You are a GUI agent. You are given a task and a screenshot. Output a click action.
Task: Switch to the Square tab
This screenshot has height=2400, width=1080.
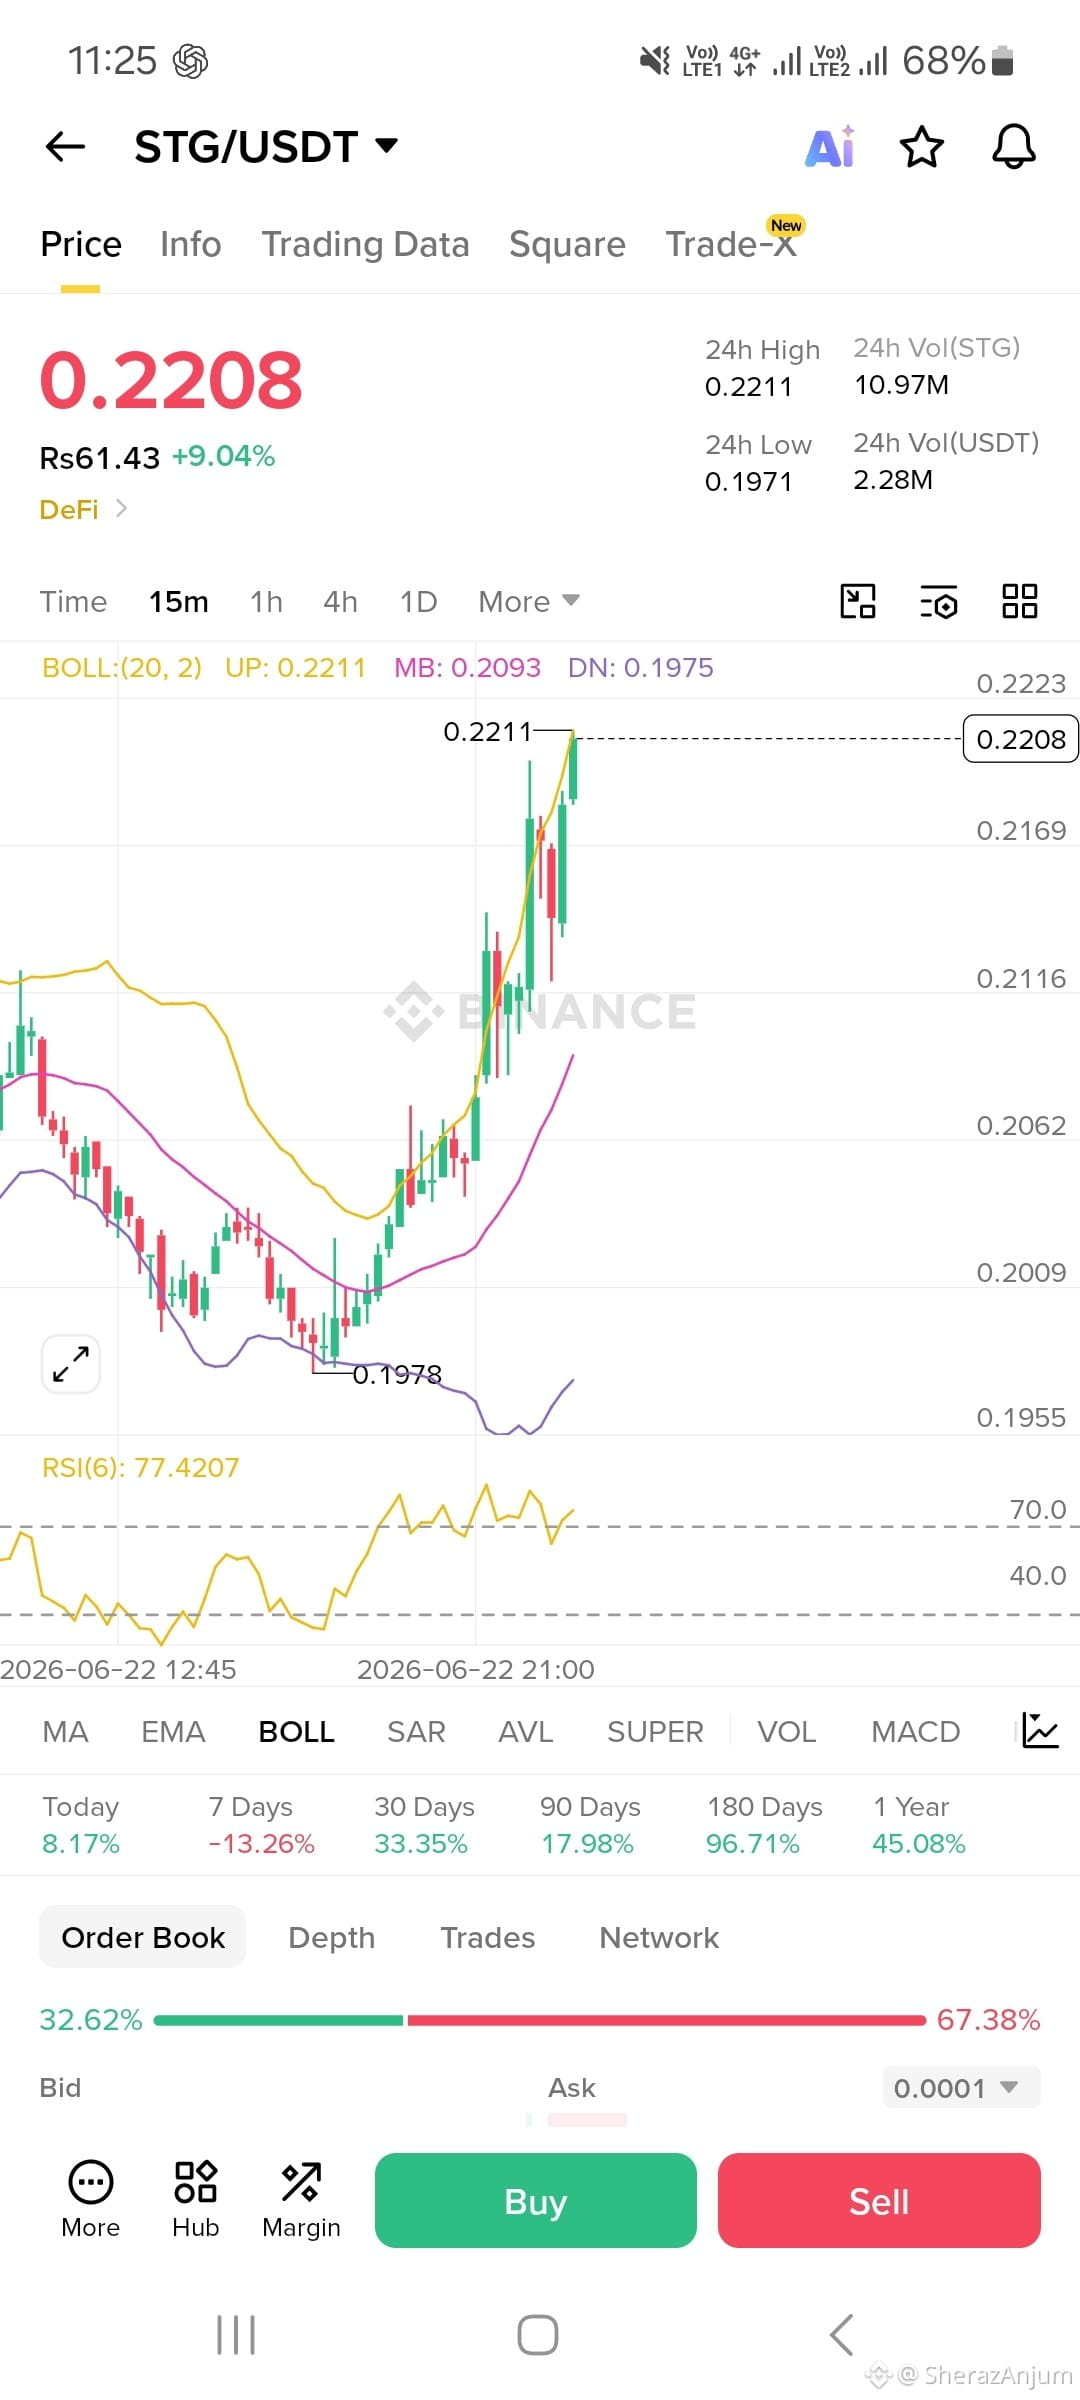[x=567, y=244]
